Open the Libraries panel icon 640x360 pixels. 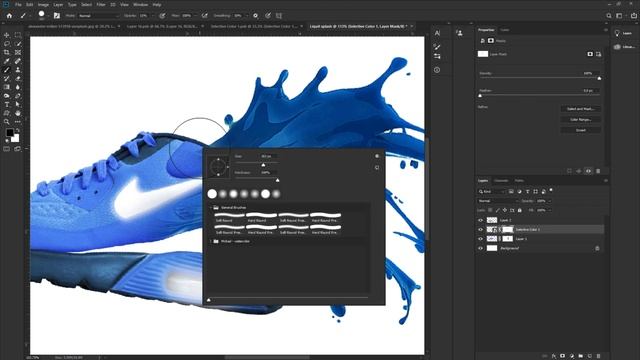tap(617, 47)
